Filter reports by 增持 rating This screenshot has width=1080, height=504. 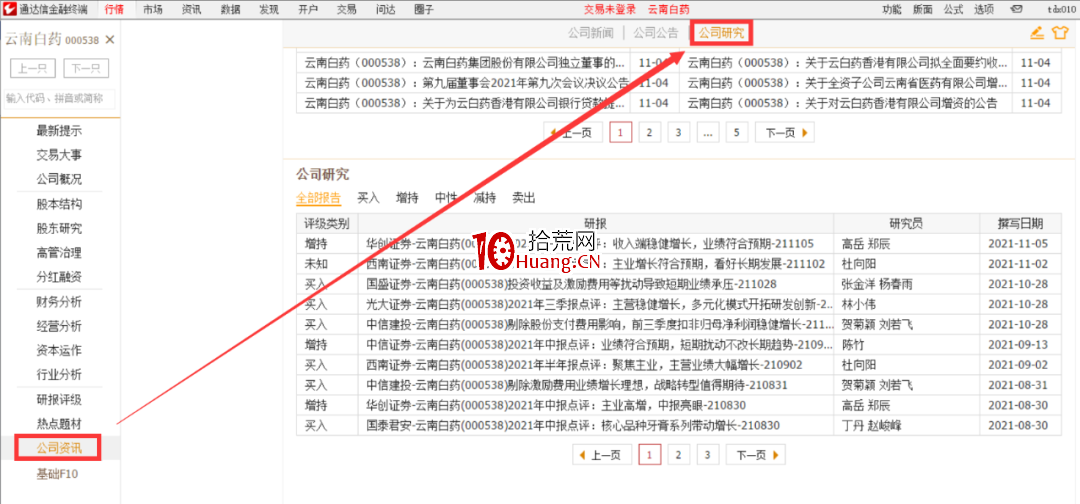407,198
